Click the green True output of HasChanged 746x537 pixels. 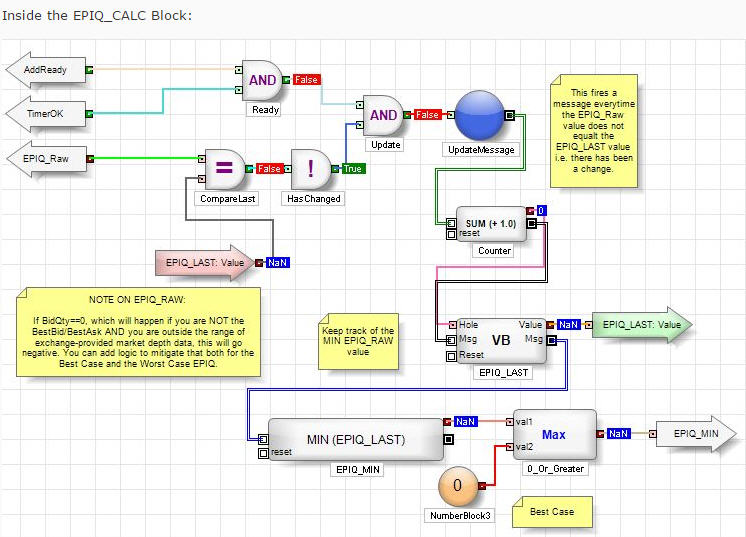(x=353, y=169)
